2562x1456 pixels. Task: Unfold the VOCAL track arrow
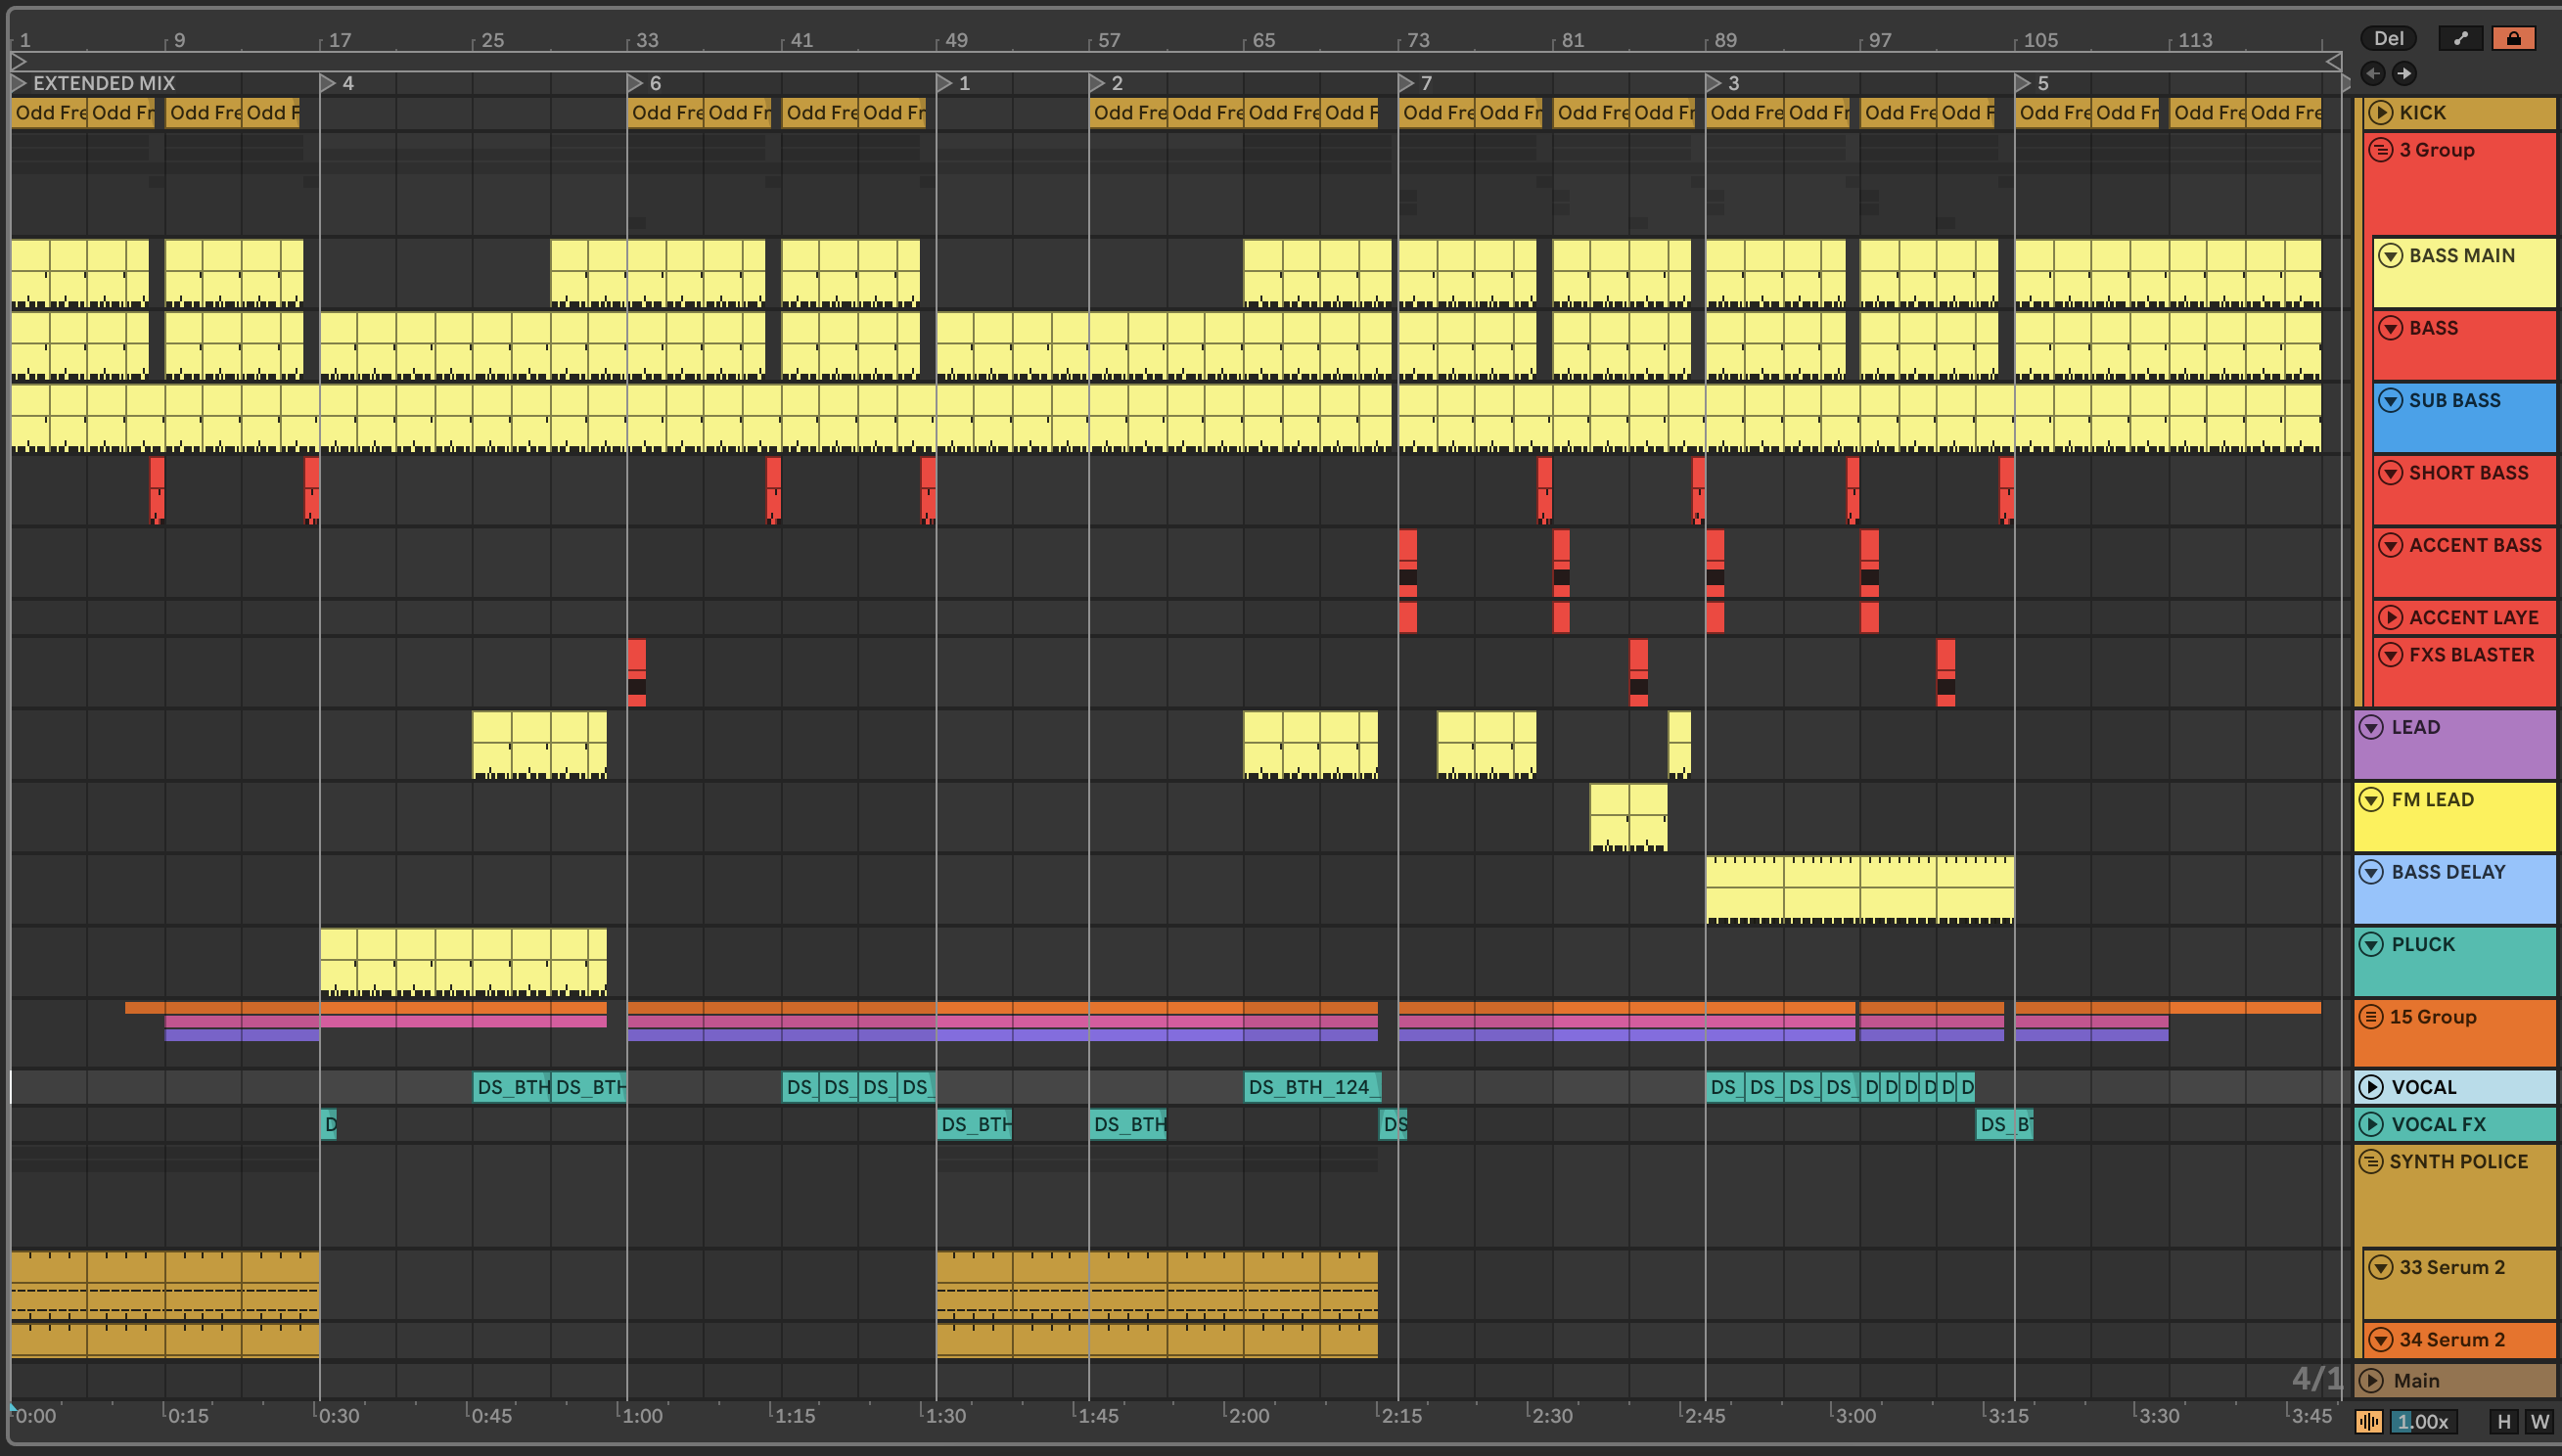click(x=2371, y=1087)
